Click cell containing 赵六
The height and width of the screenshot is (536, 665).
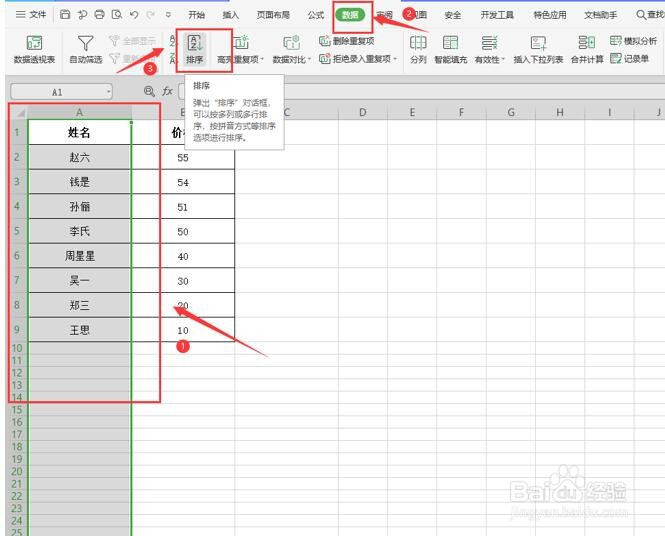click(80, 157)
